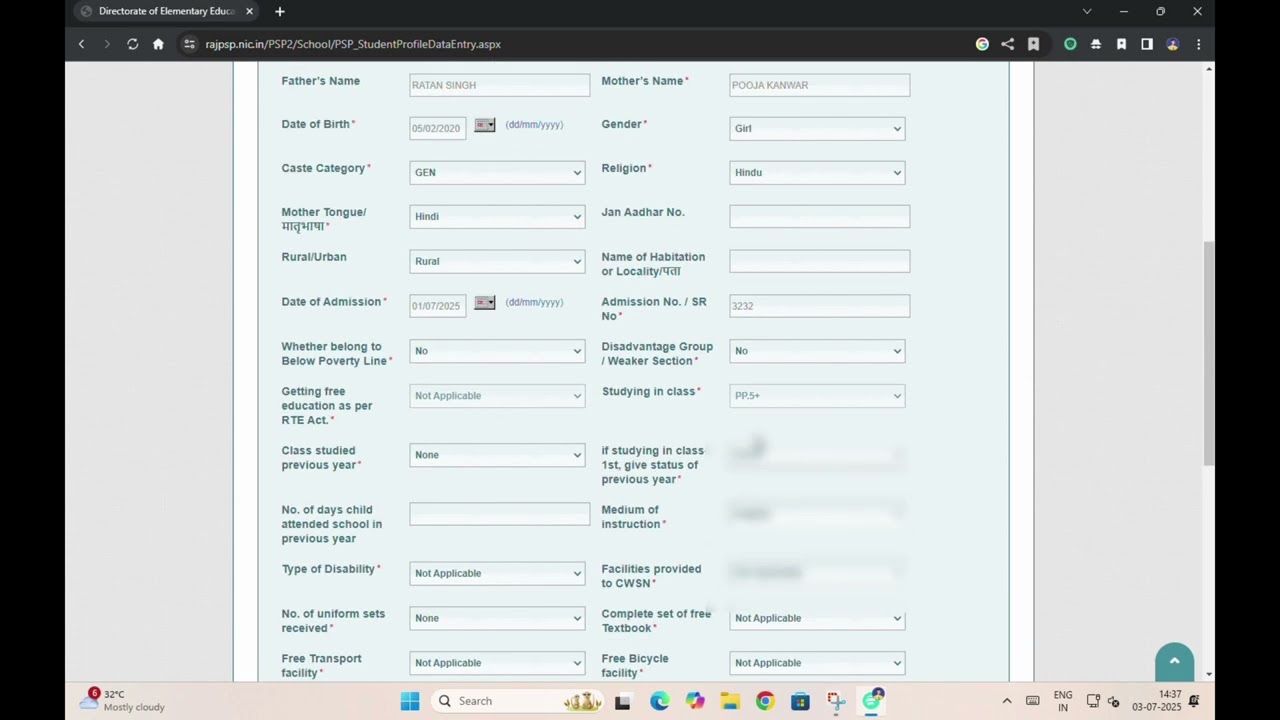Image resolution: width=1280 pixels, height=720 pixels.
Task: Bookmark this page from the address bar
Action: [x=1033, y=44]
